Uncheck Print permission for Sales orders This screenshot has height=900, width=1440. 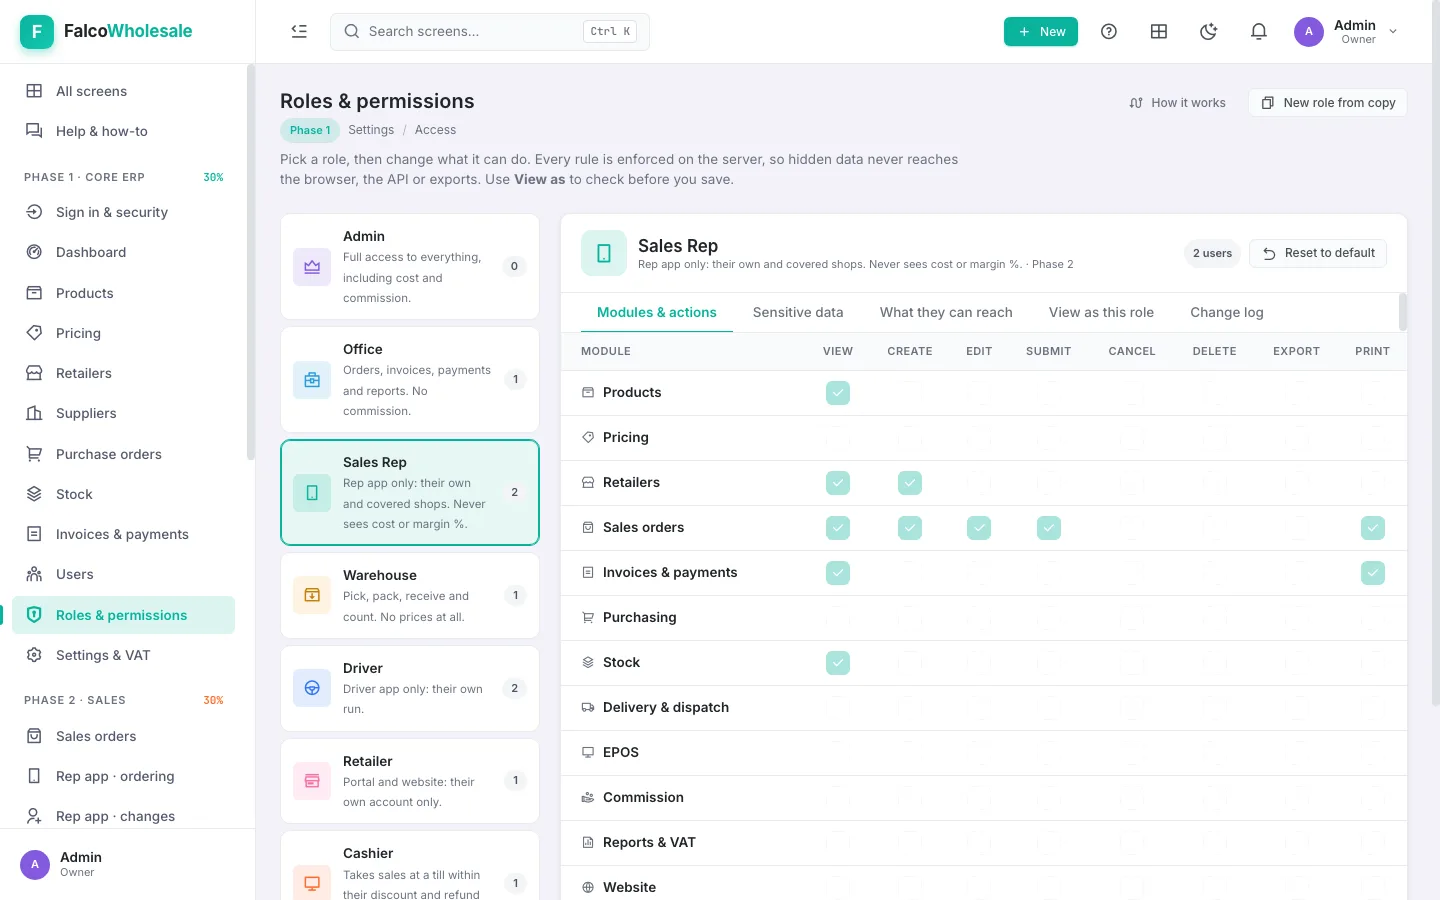click(x=1373, y=528)
